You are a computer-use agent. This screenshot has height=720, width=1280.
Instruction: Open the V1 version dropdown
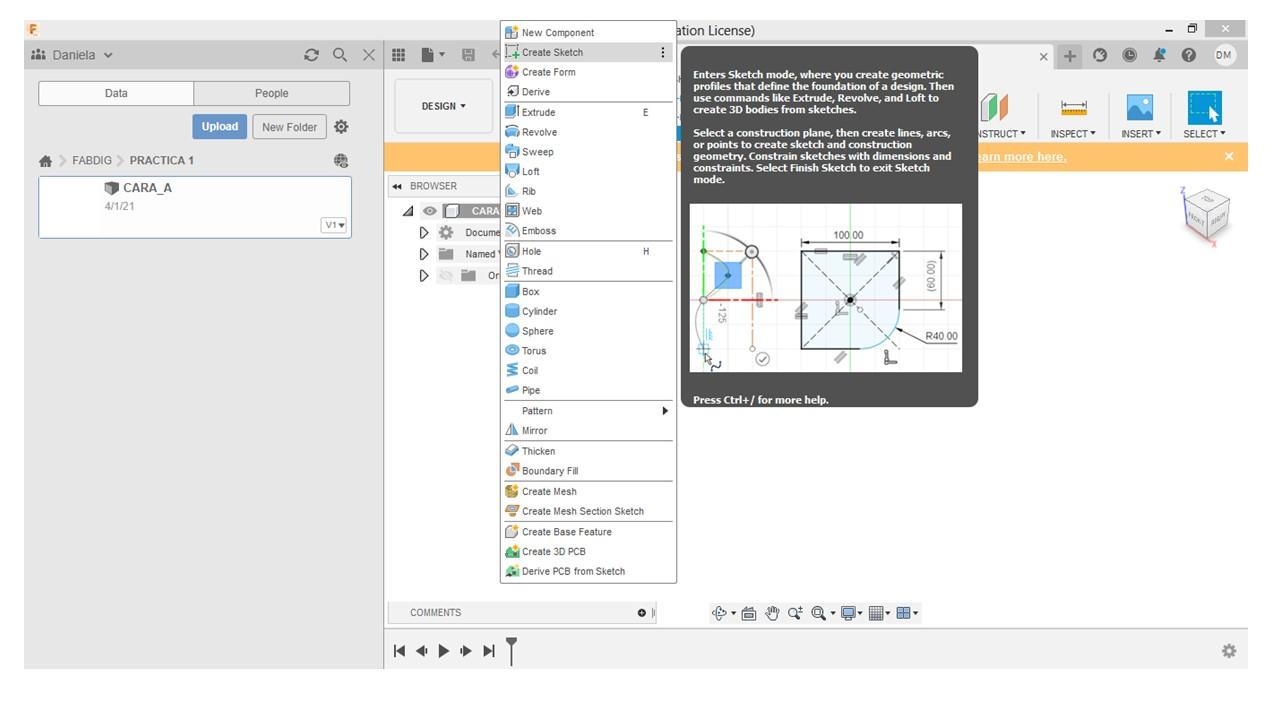coord(334,225)
